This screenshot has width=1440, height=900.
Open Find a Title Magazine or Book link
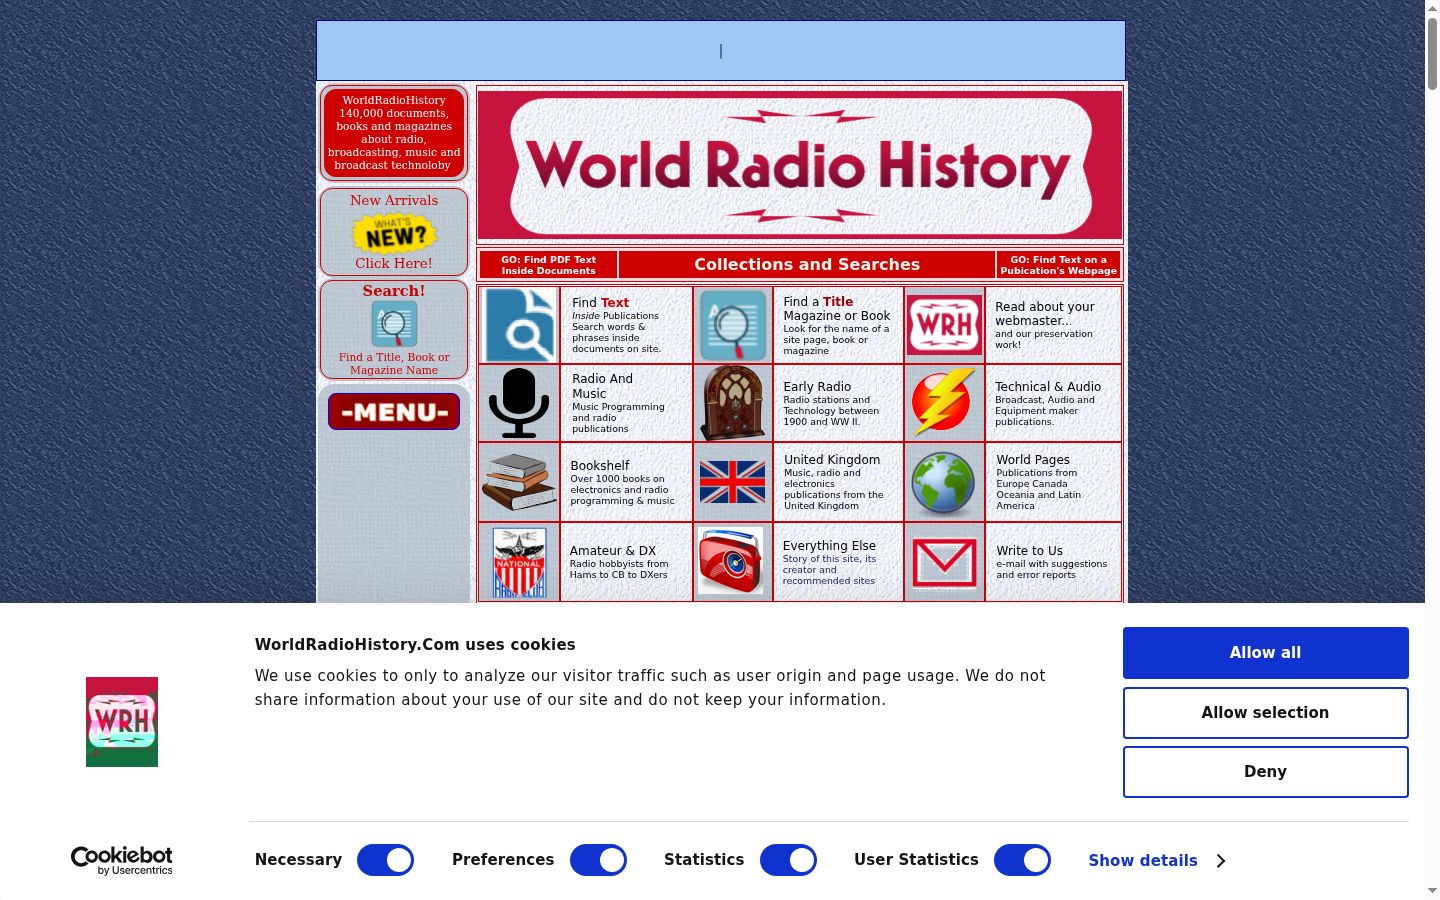pos(837,325)
